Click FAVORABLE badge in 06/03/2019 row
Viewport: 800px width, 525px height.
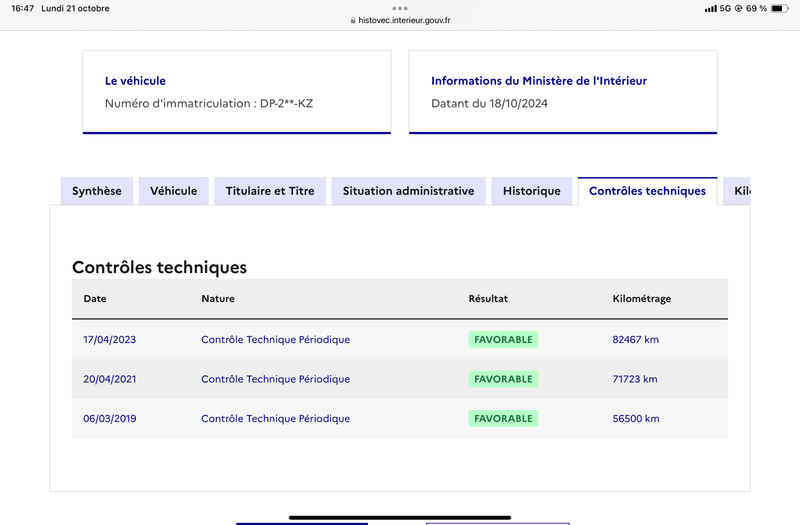click(503, 418)
